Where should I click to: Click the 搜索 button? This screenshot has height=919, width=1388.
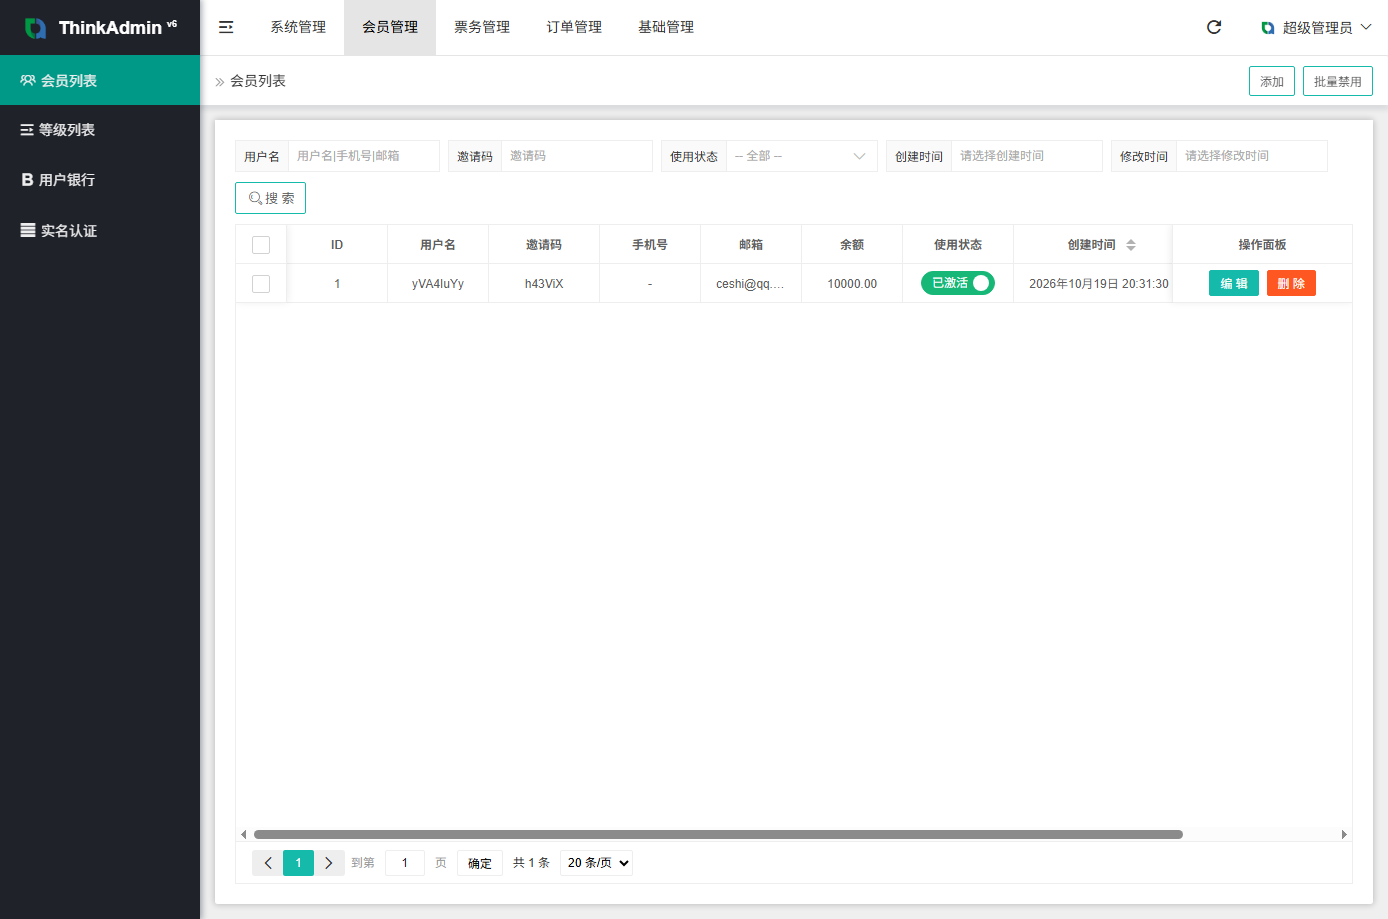[x=270, y=198]
